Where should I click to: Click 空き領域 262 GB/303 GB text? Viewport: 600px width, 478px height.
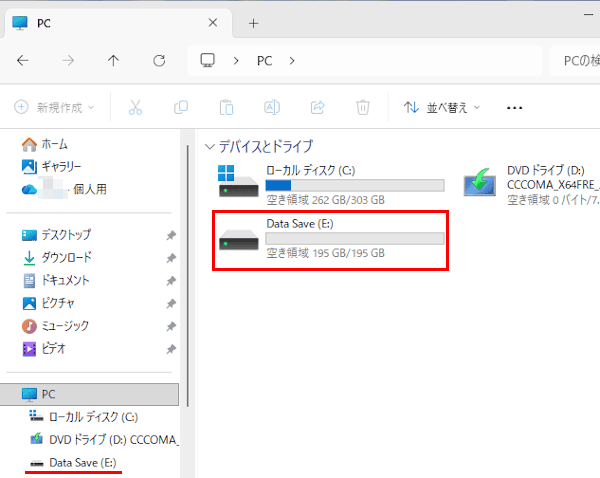tap(326, 200)
